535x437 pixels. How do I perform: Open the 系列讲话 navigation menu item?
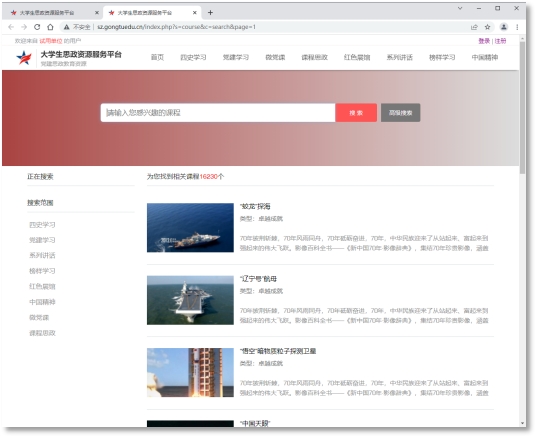tap(400, 57)
